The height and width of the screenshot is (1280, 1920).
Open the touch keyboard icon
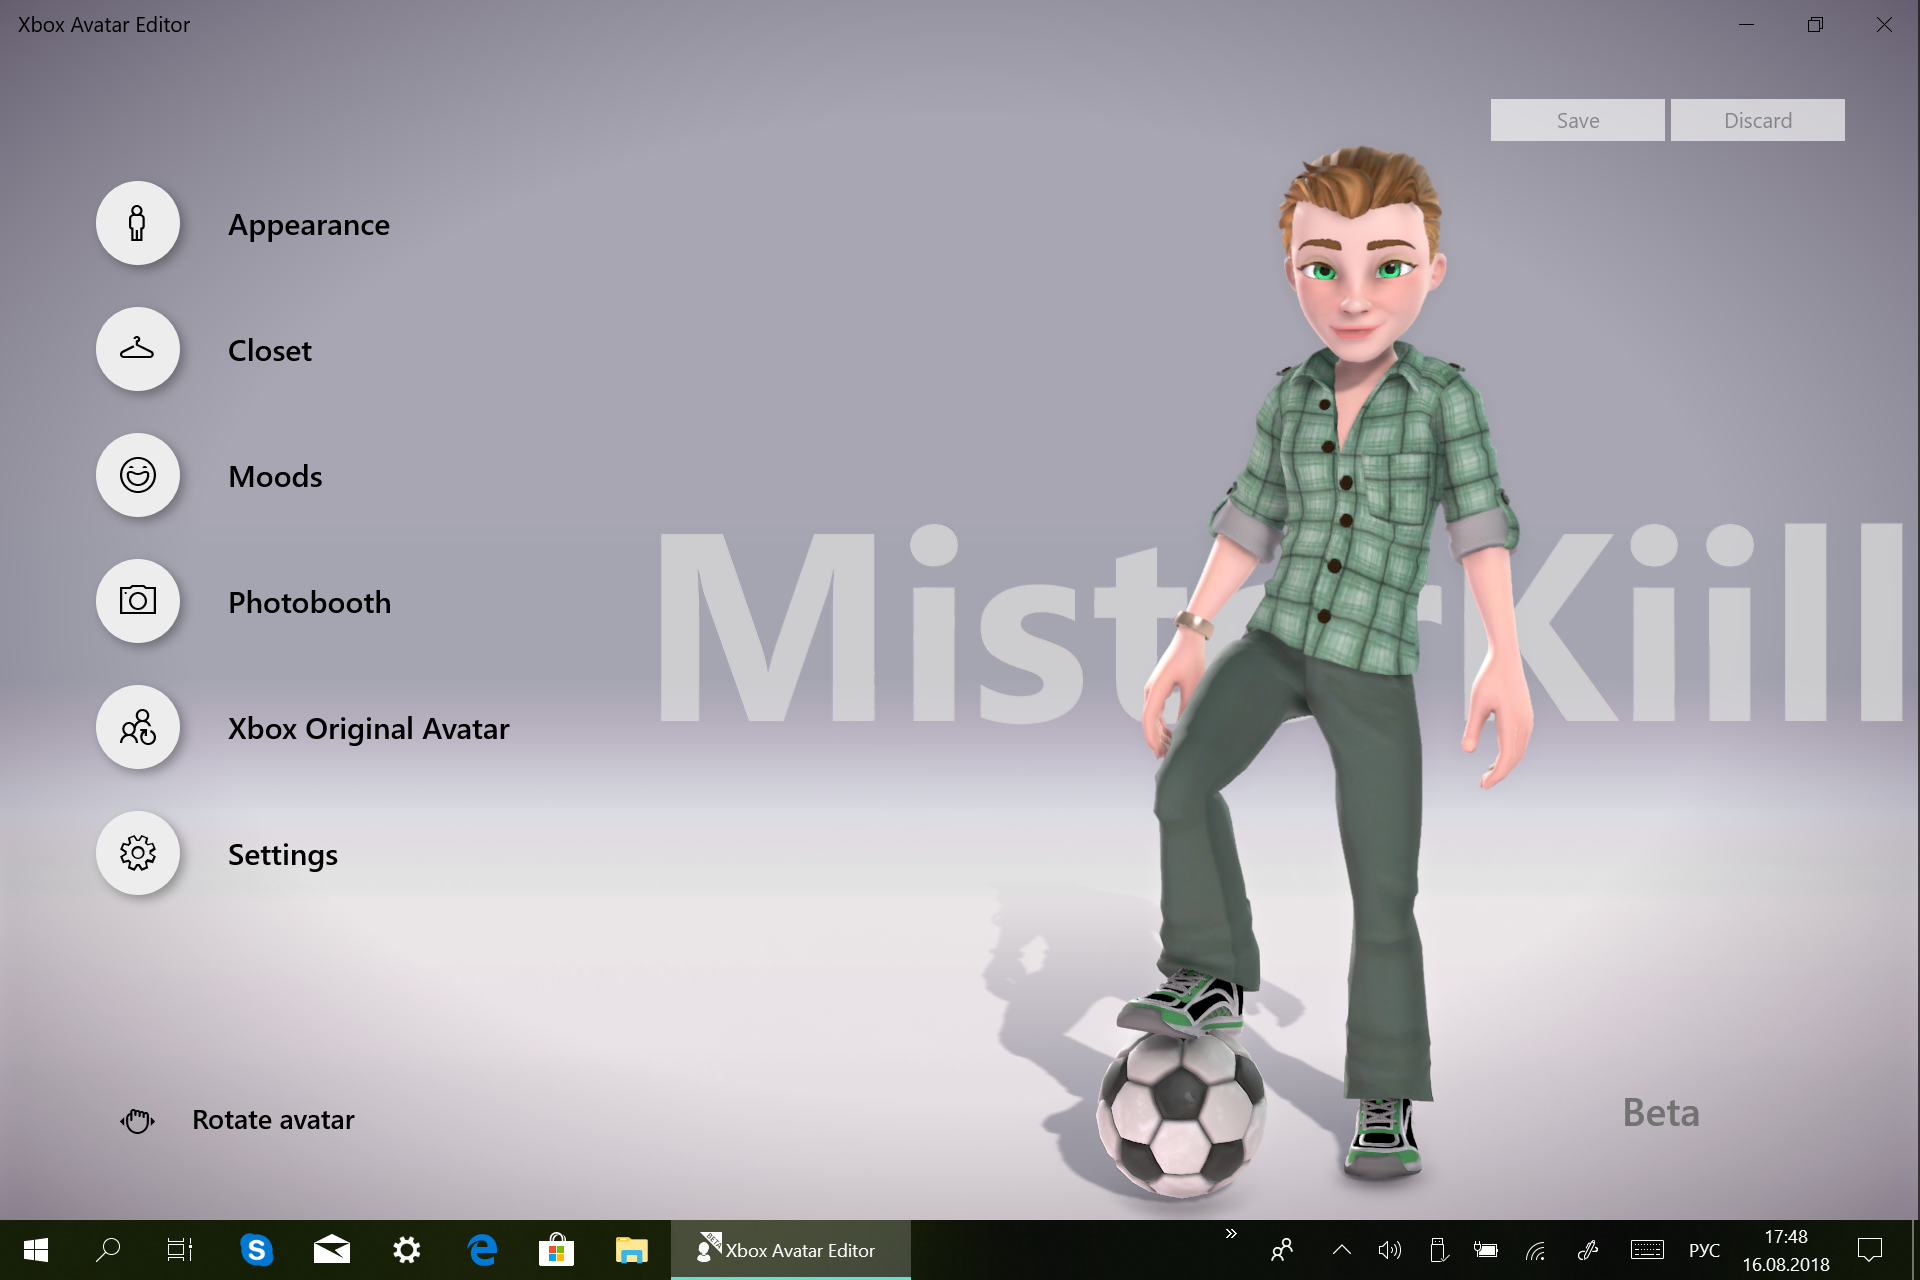tap(1647, 1250)
